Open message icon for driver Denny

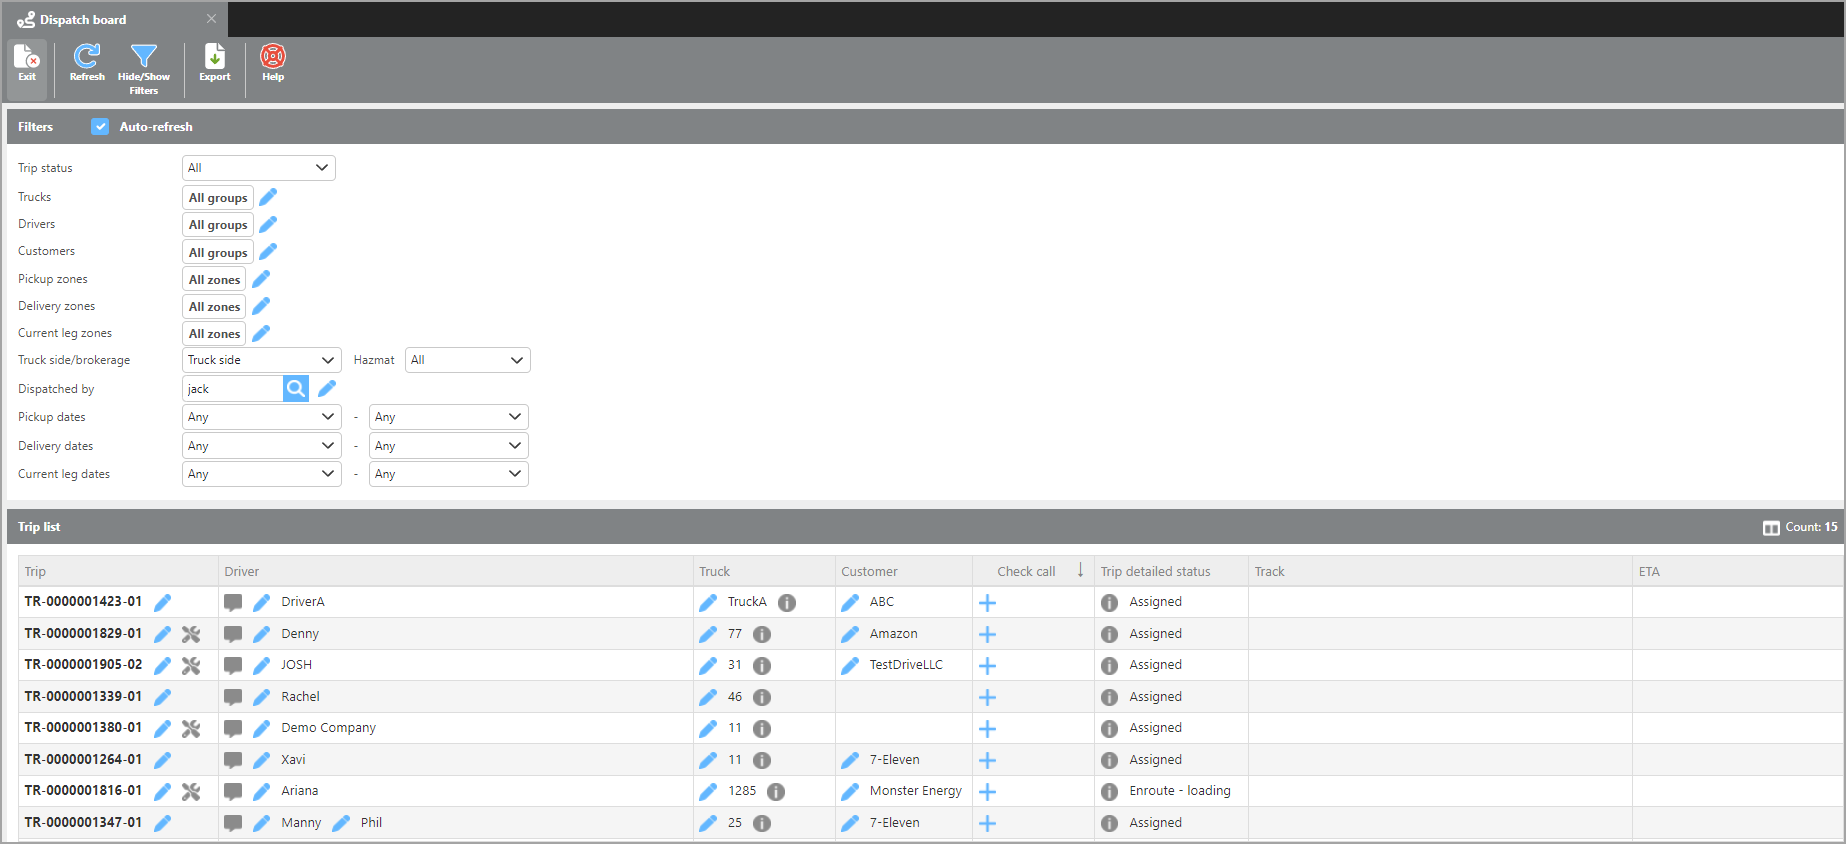point(233,634)
